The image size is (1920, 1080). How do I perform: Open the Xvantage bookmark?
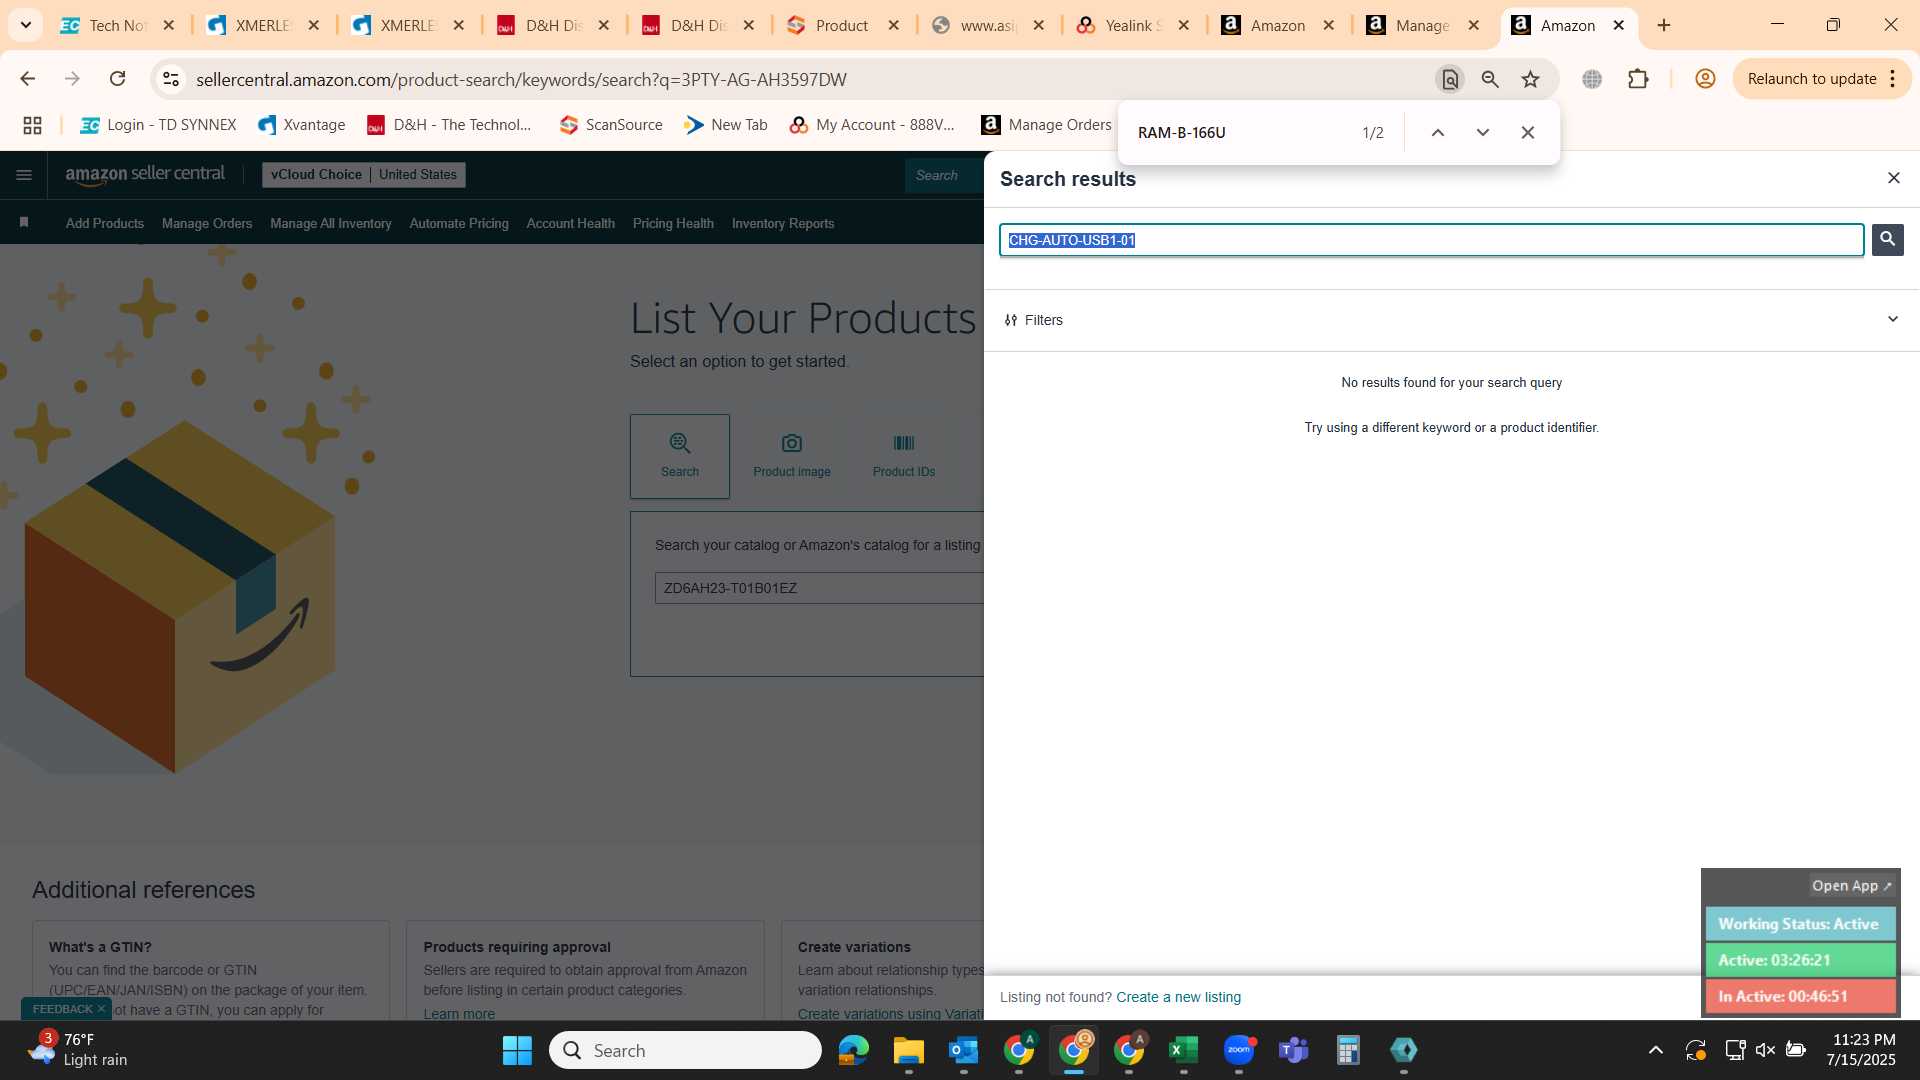(301, 125)
